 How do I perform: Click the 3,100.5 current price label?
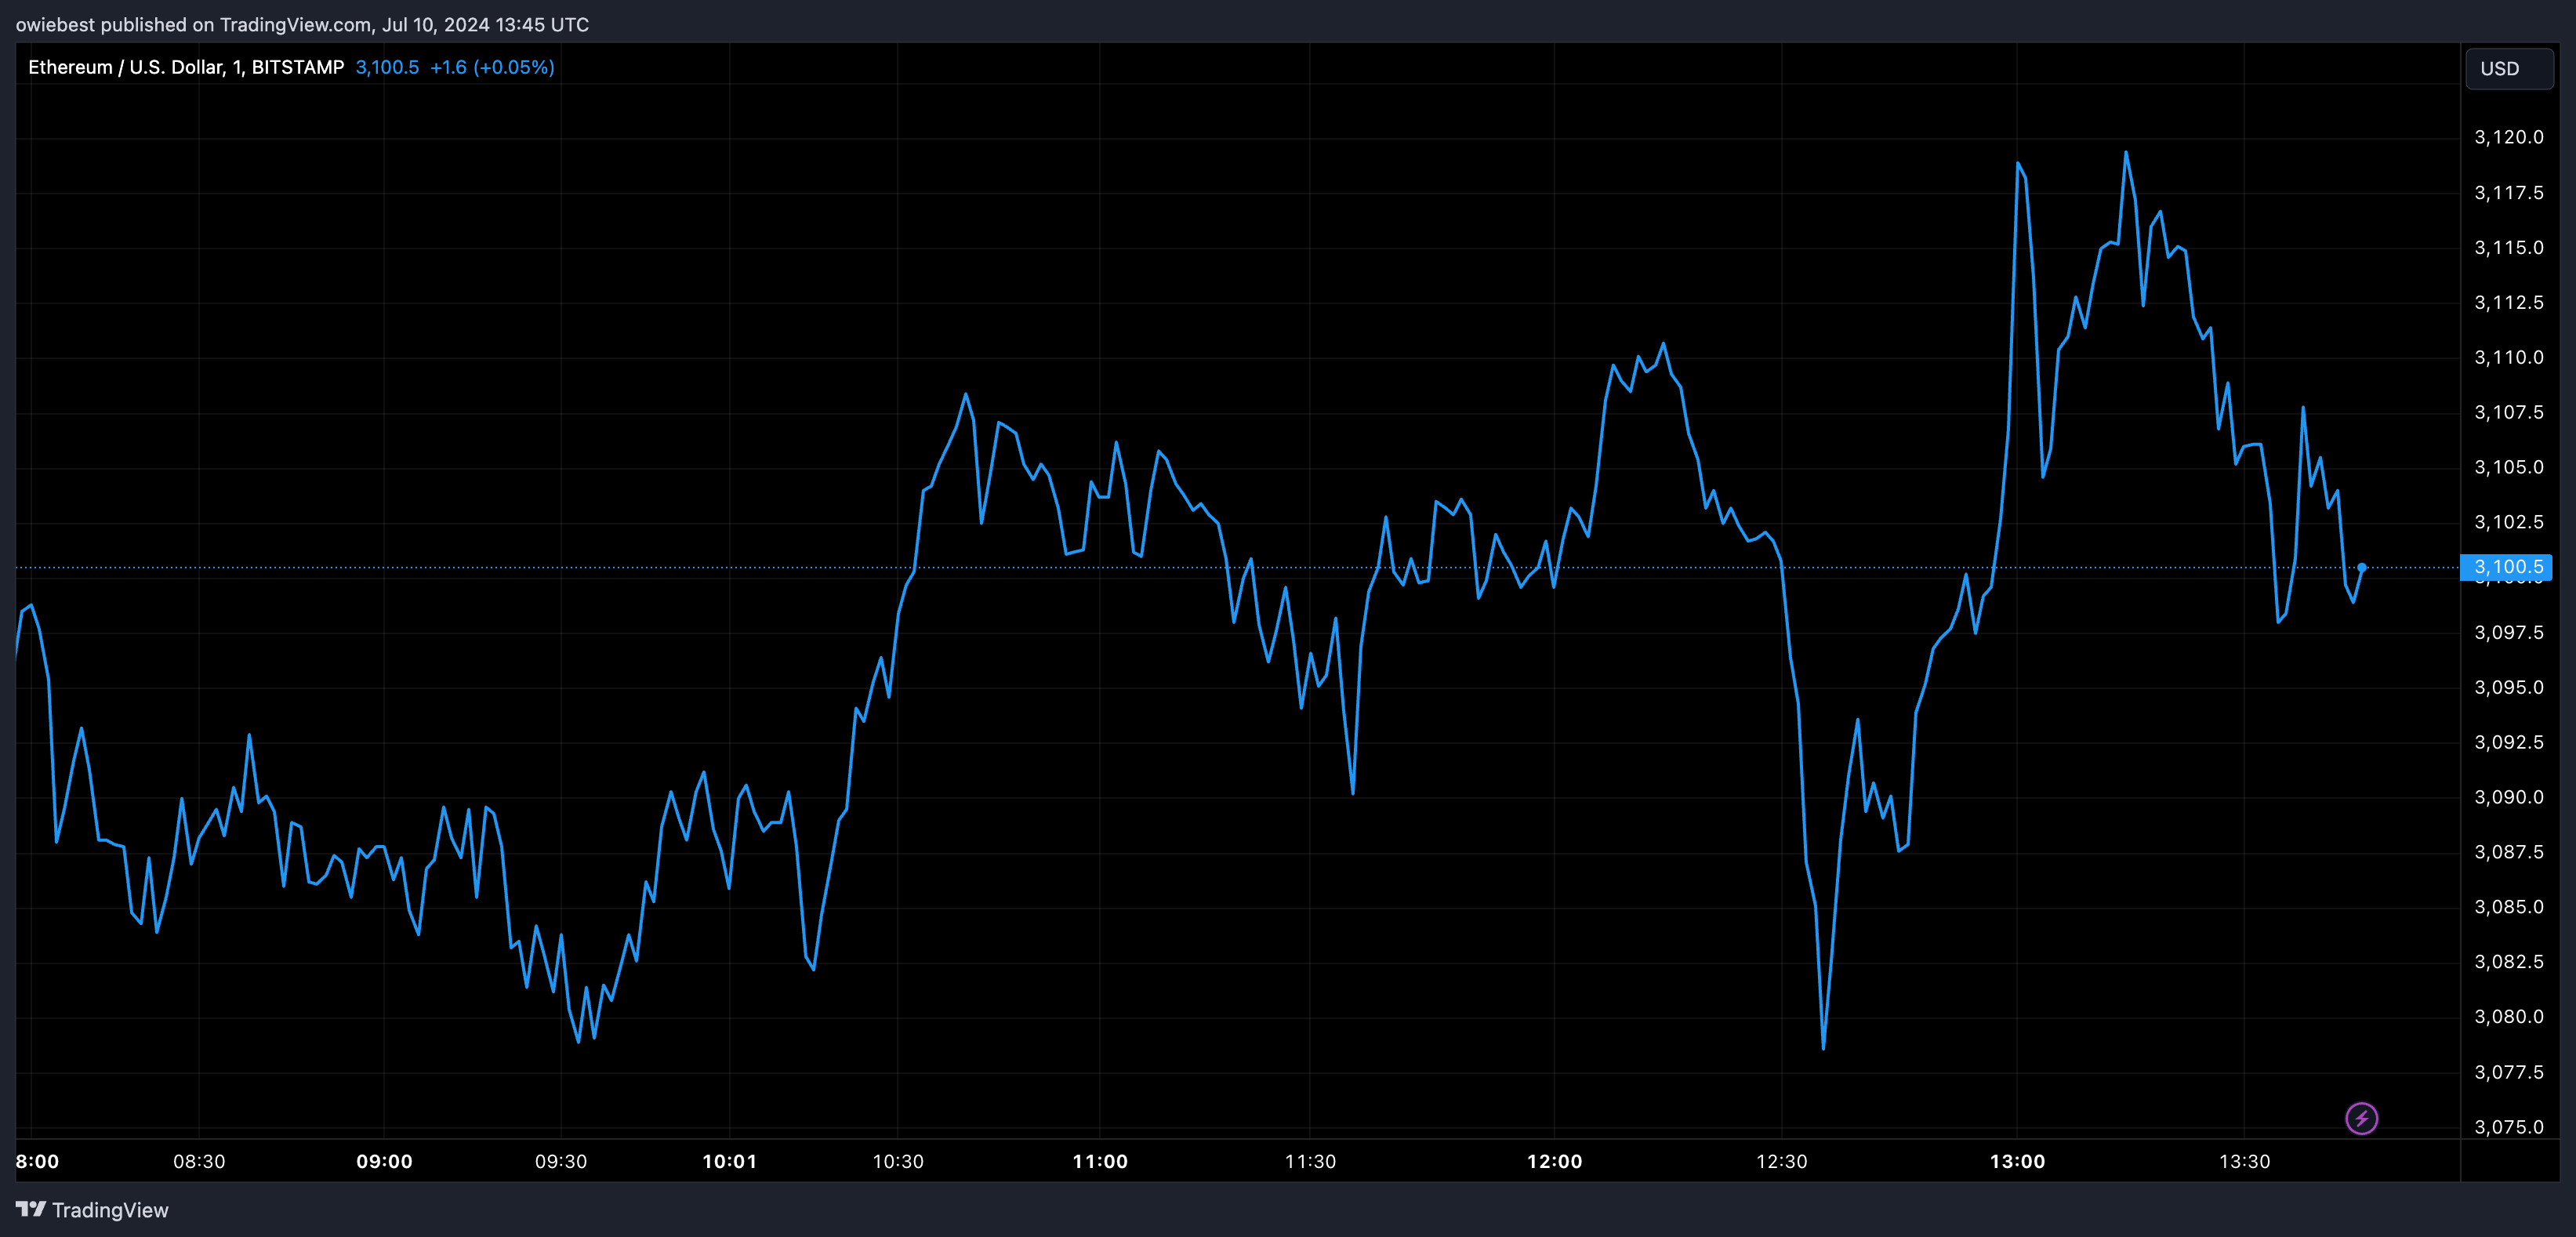tap(2506, 567)
